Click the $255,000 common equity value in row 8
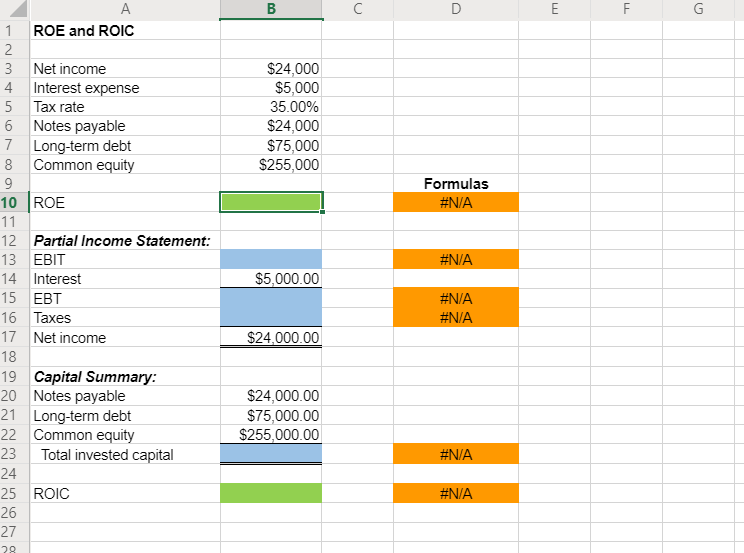 click(x=289, y=165)
